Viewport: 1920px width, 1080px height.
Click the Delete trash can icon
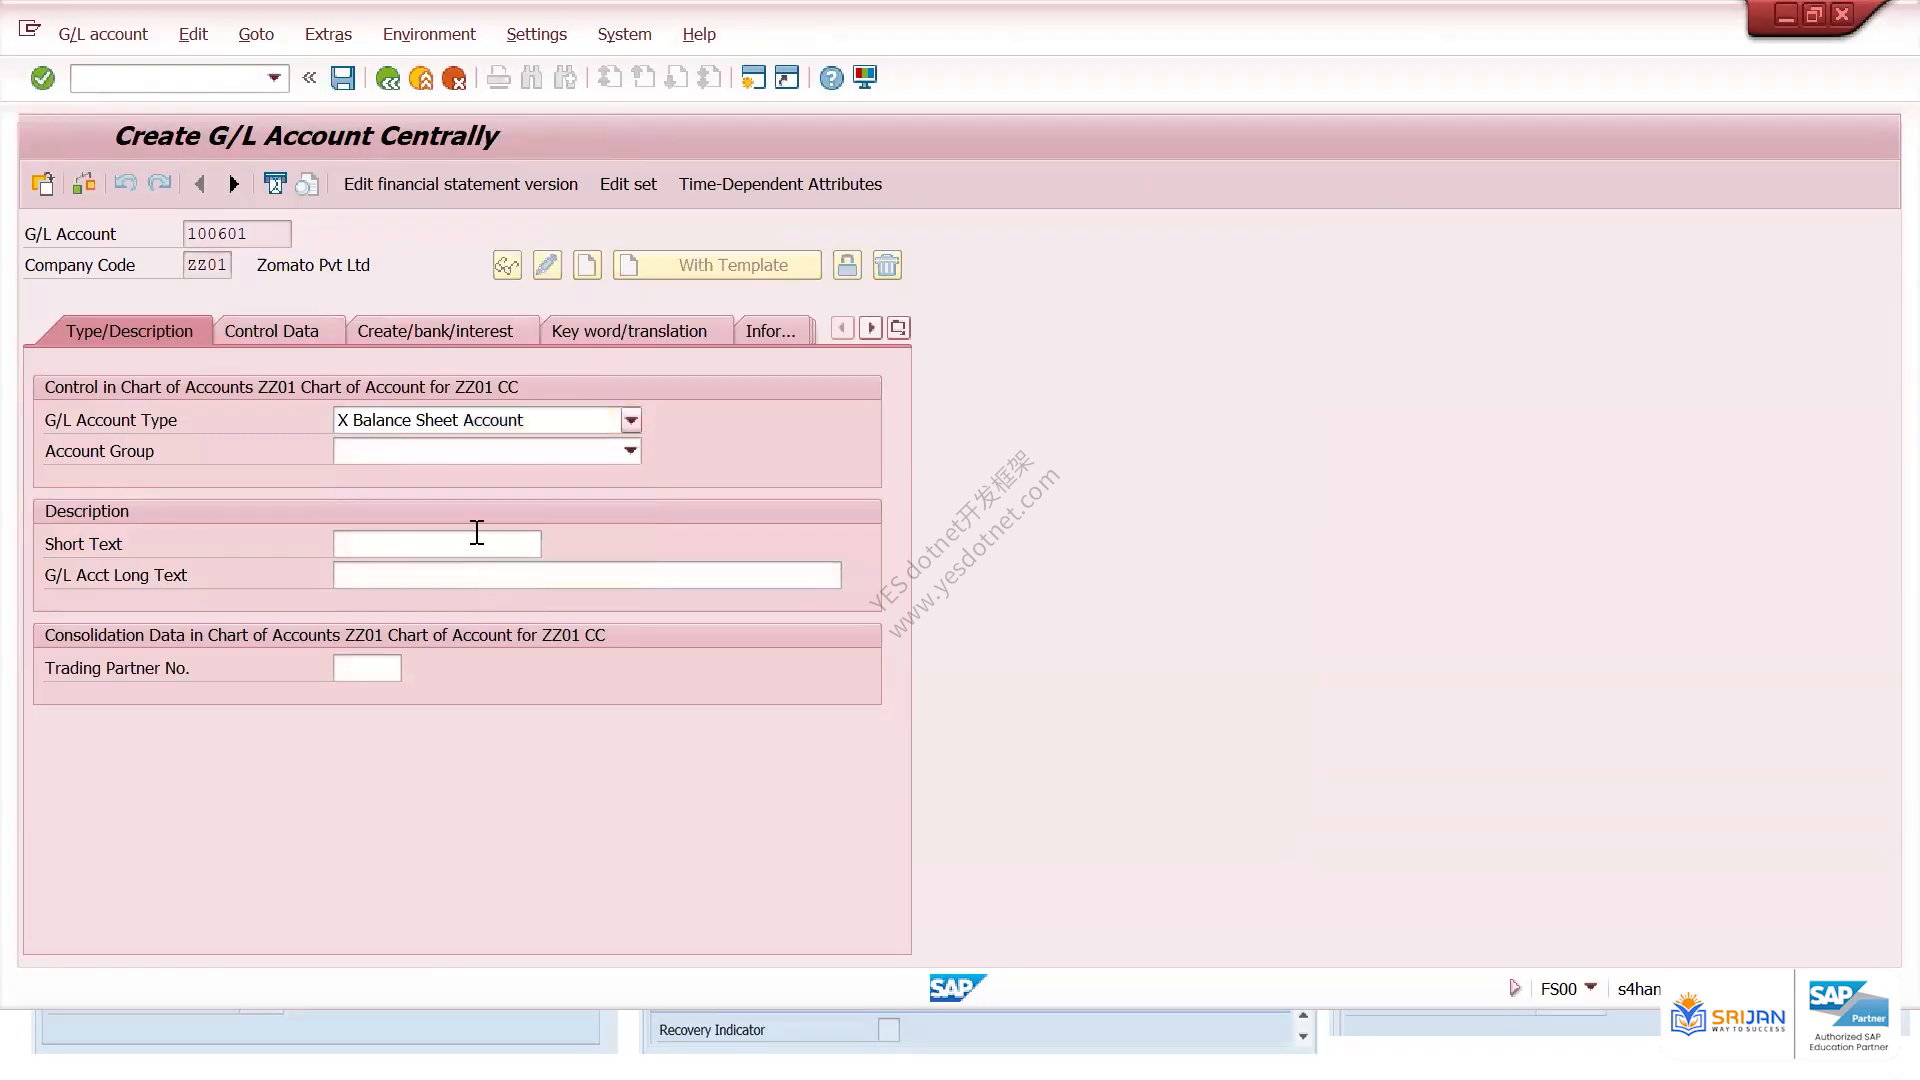coord(887,265)
